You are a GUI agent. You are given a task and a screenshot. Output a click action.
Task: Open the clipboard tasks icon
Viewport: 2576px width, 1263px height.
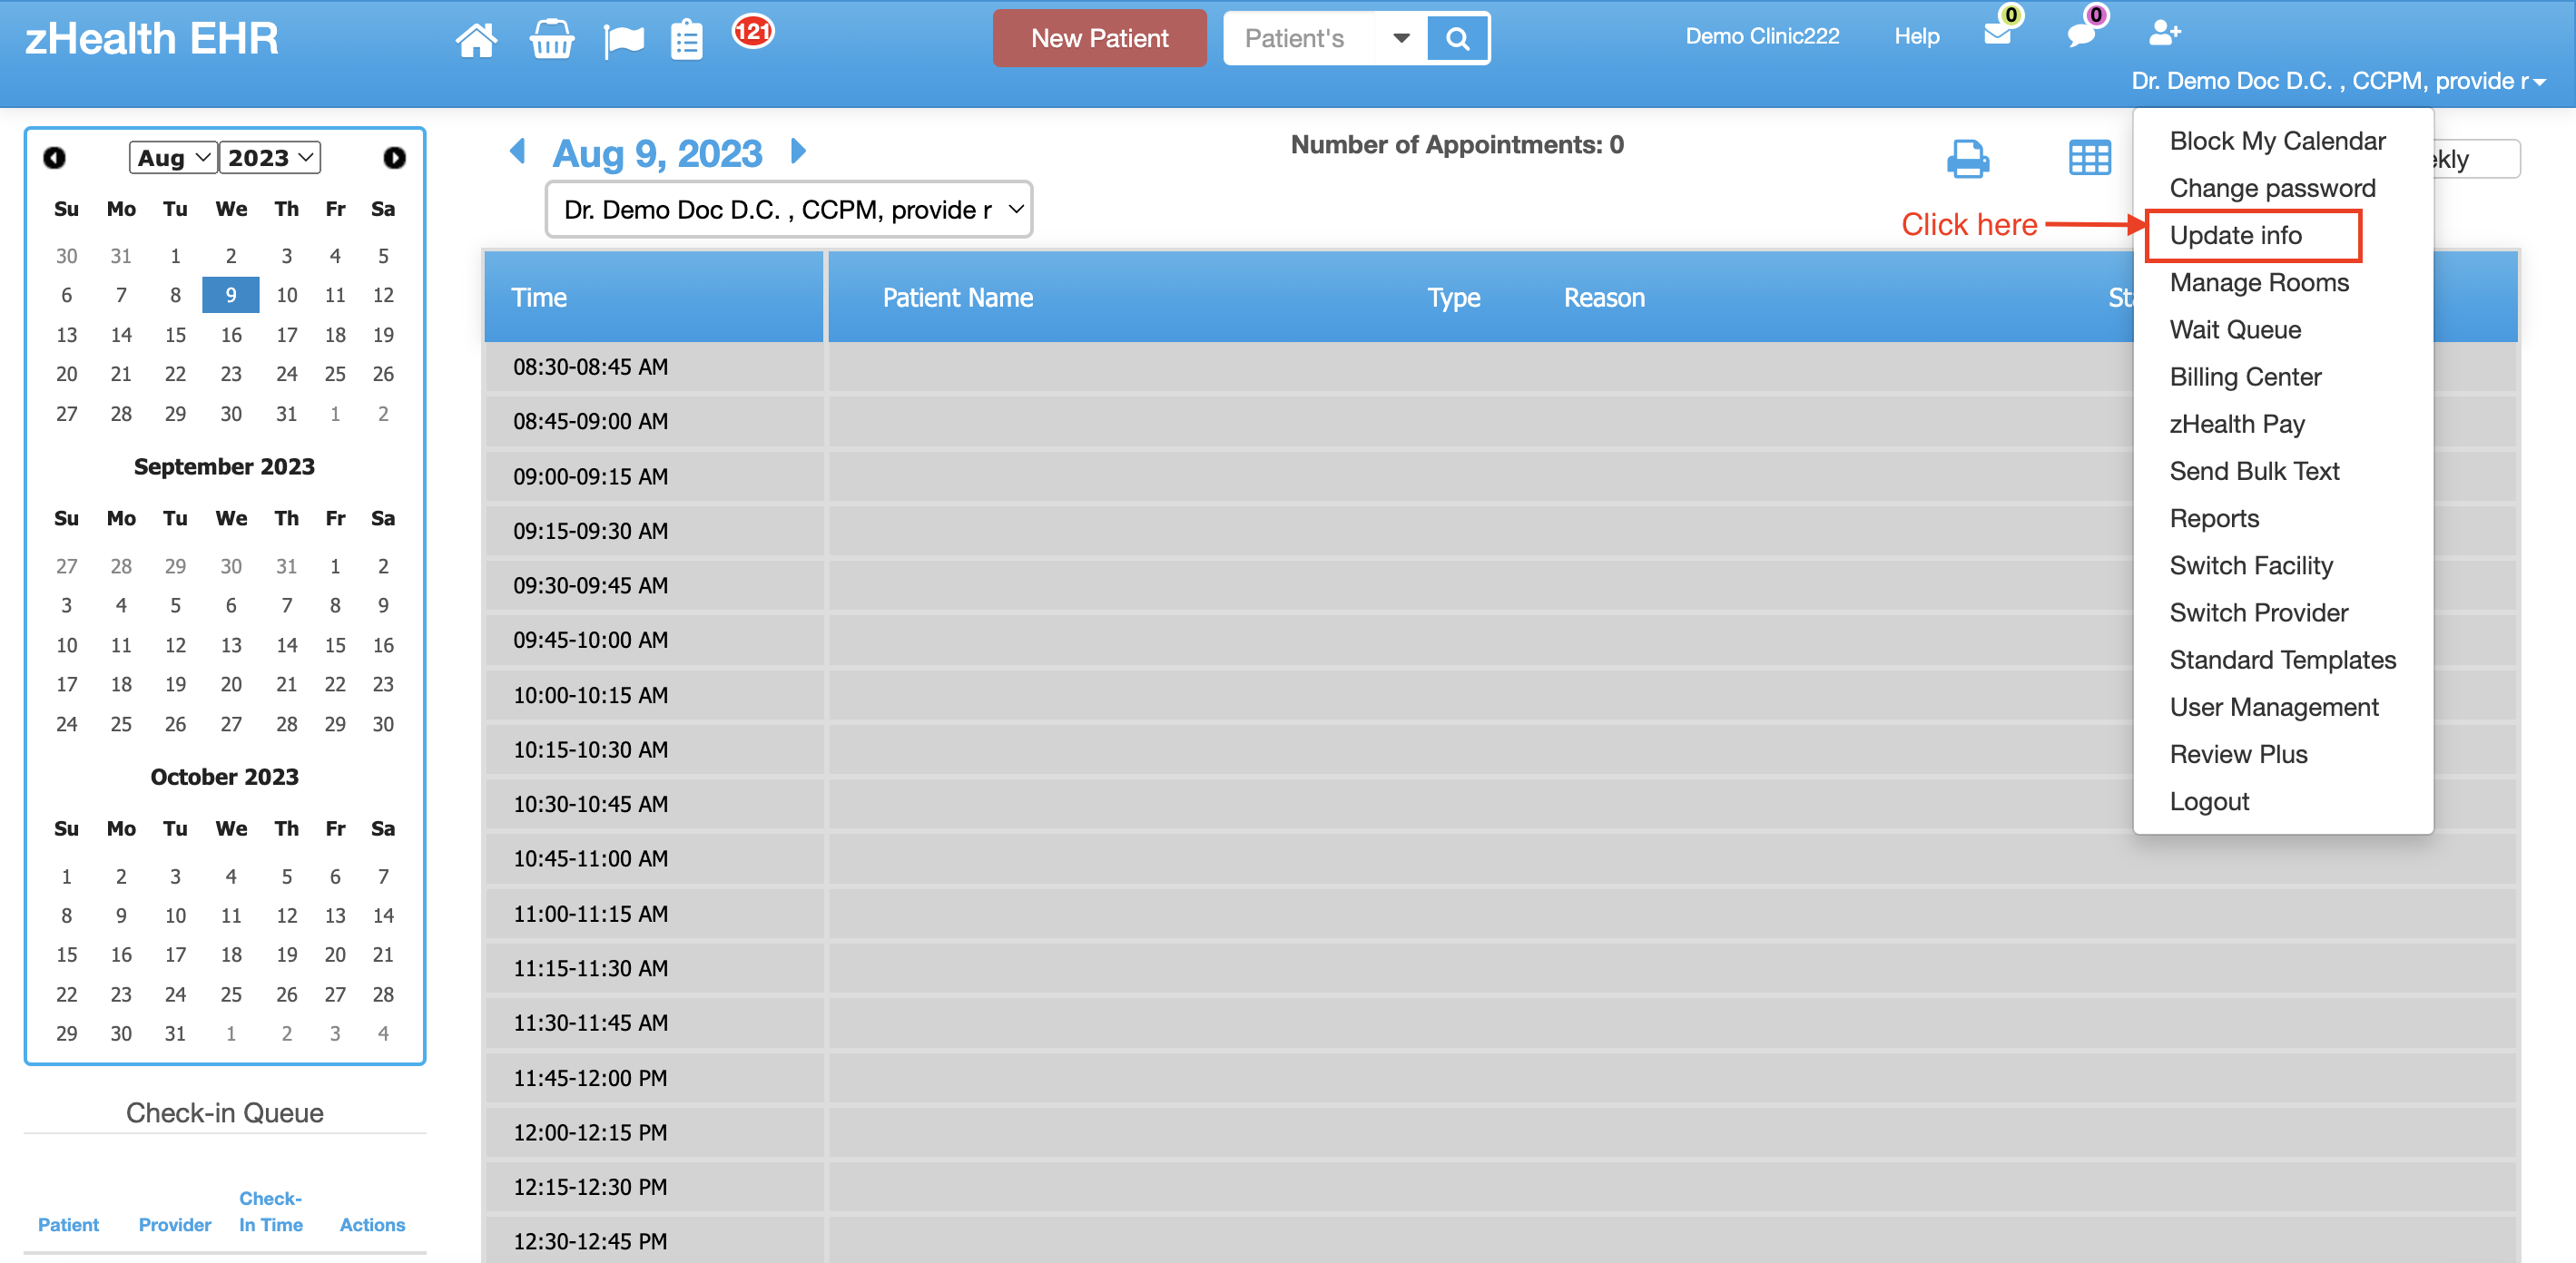pyautogui.click(x=686, y=39)
